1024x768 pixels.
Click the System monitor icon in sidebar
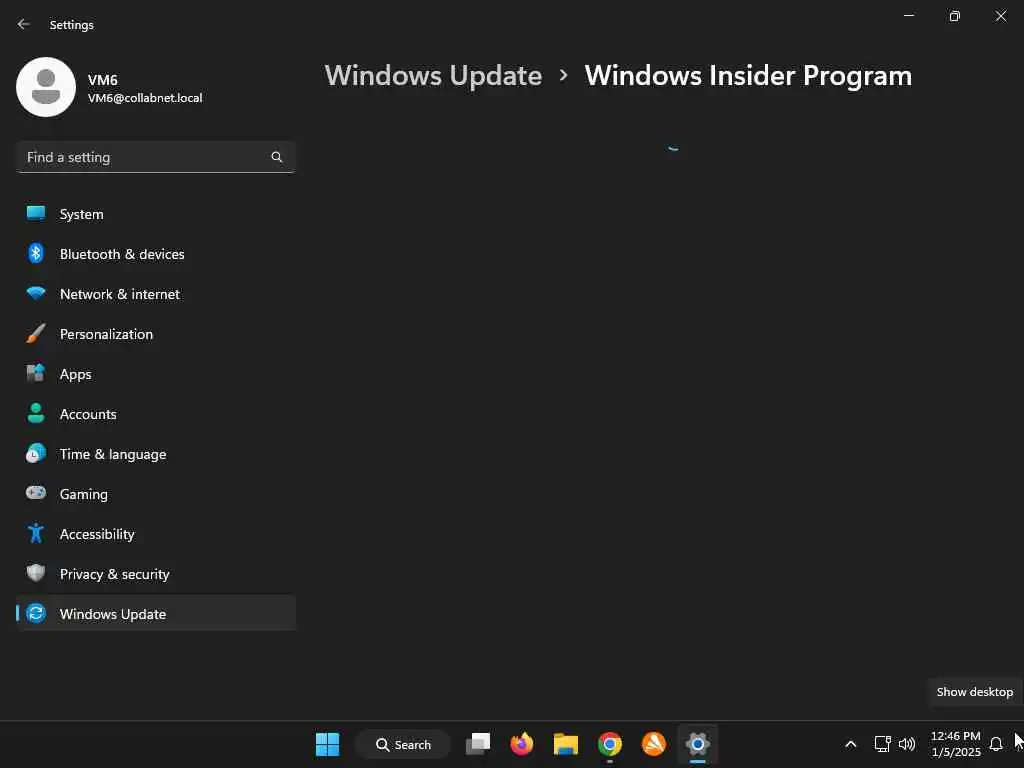[x=36, y=214]
